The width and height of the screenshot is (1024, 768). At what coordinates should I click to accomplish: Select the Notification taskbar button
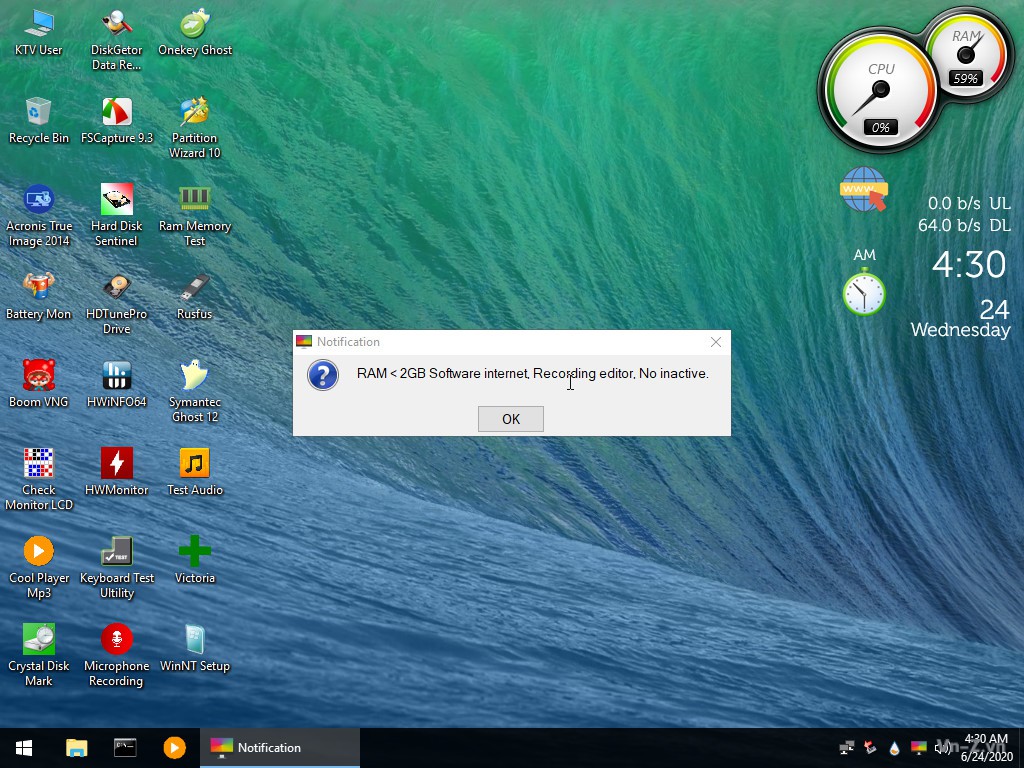[280, 748]
